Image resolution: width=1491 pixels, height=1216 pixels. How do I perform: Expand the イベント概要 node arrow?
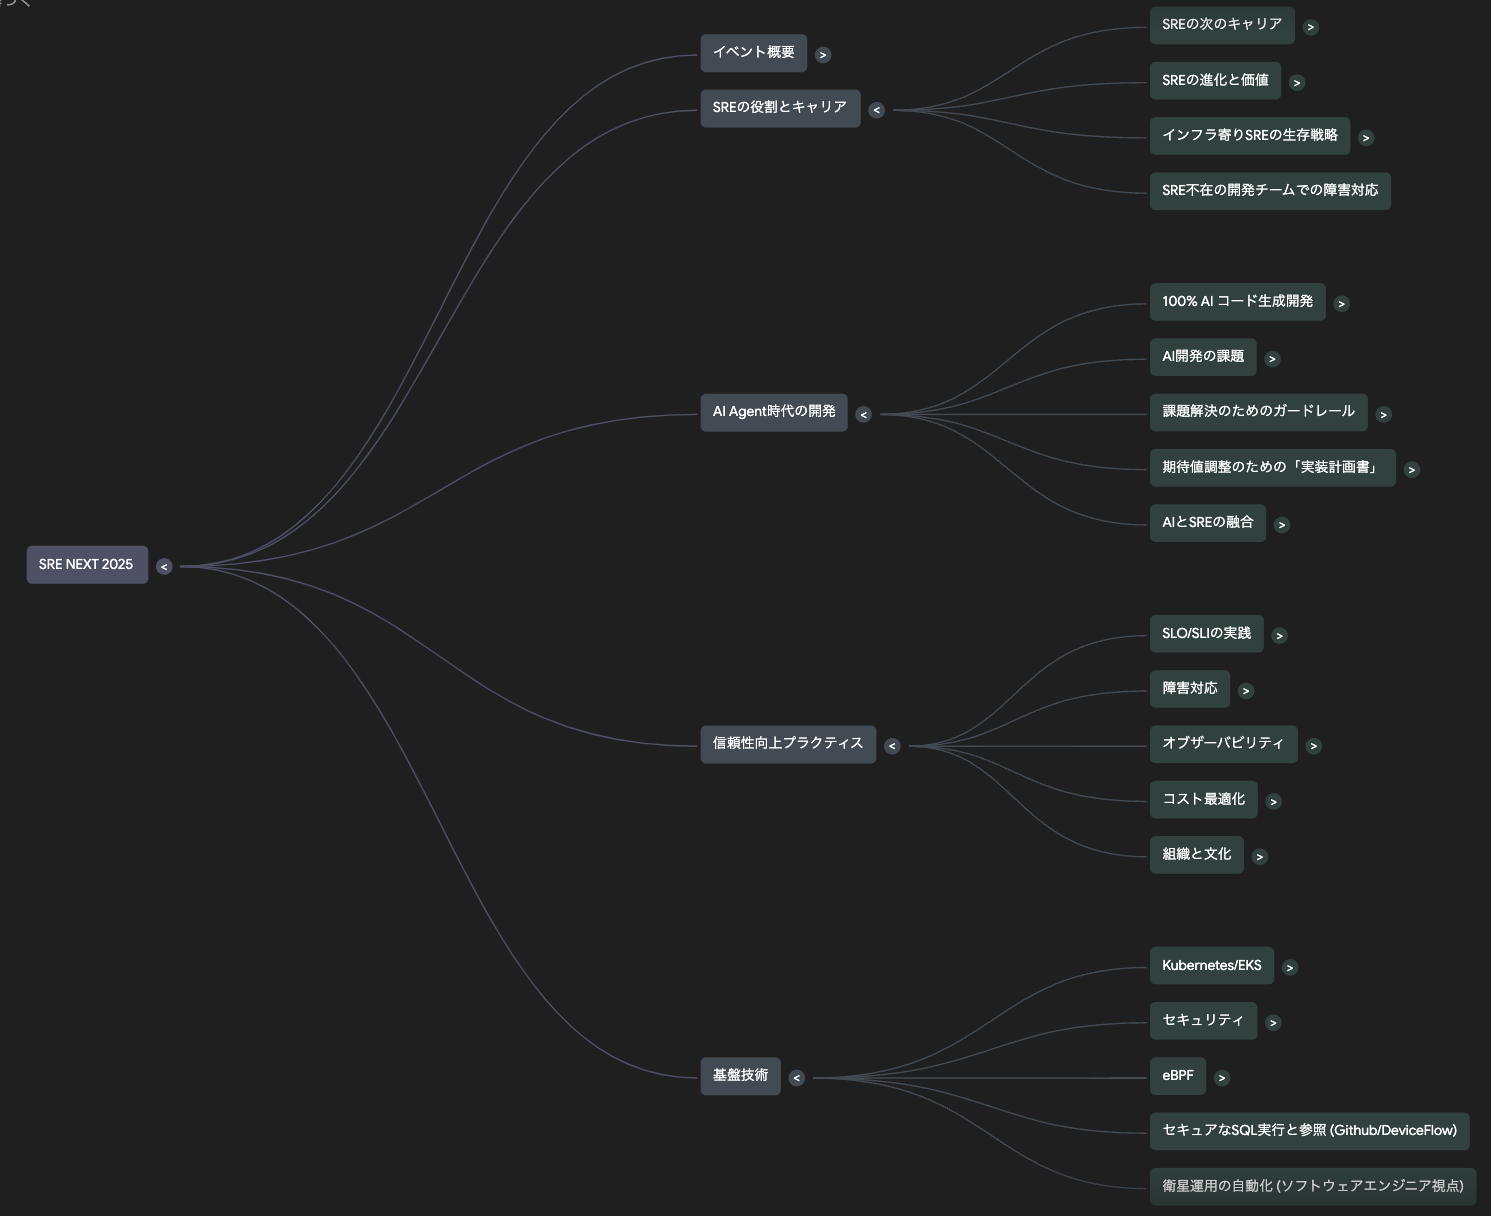(822, 55)
